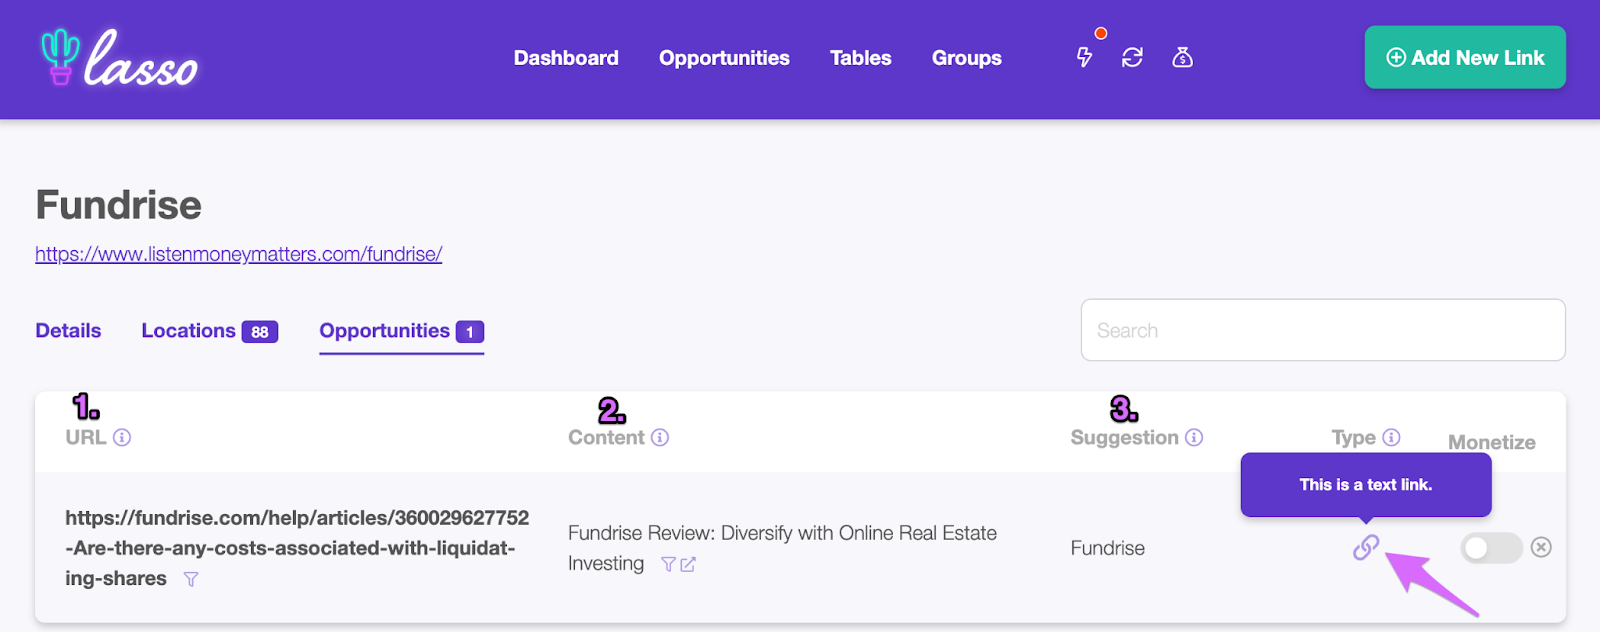Click the Lasso cactus logo
This screenshot has height=632, width=1600.
(x=119, y=58)
